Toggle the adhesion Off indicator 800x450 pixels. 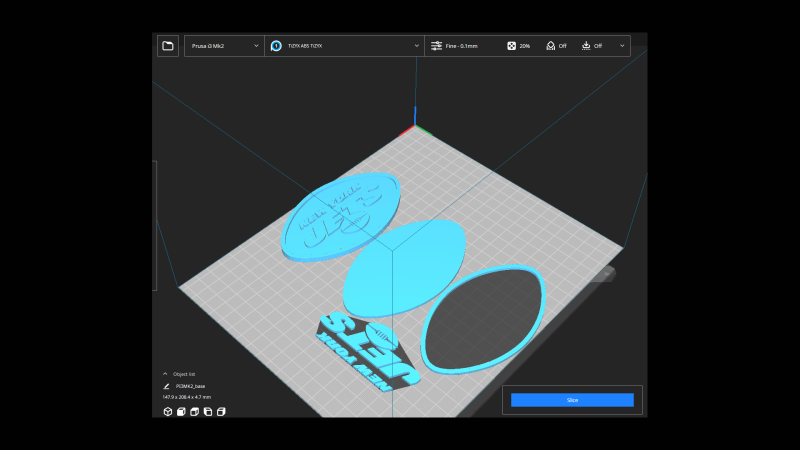[588, 46]
